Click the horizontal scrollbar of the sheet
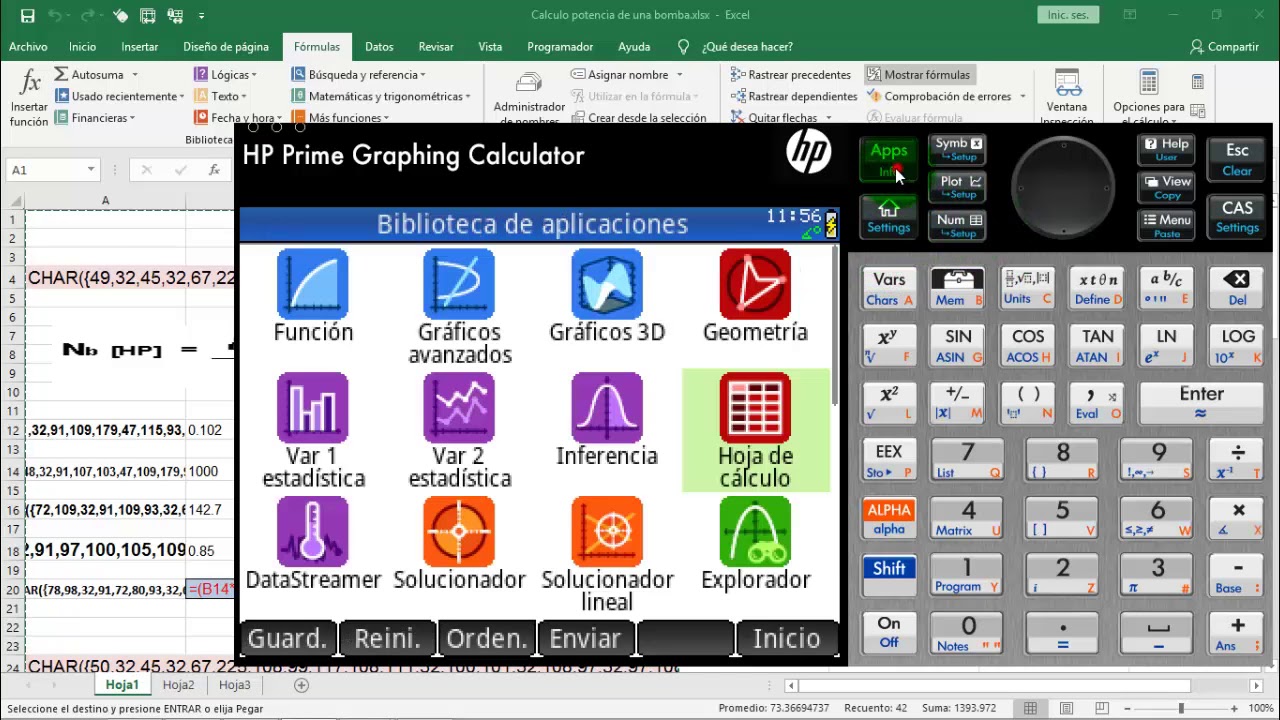The width and height of the screenshot is (1280, 720). click(995, 685)
